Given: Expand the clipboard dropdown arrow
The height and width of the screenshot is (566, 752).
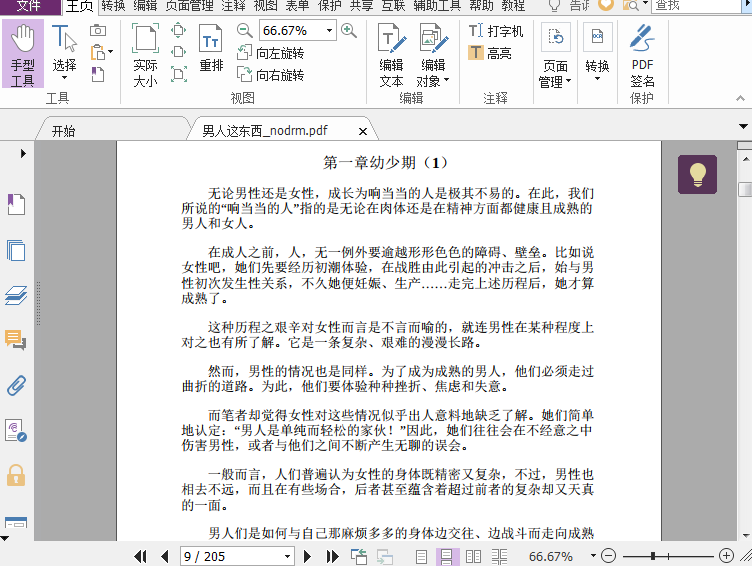Looking at the screenshot, I should click(x=111, y=52).
